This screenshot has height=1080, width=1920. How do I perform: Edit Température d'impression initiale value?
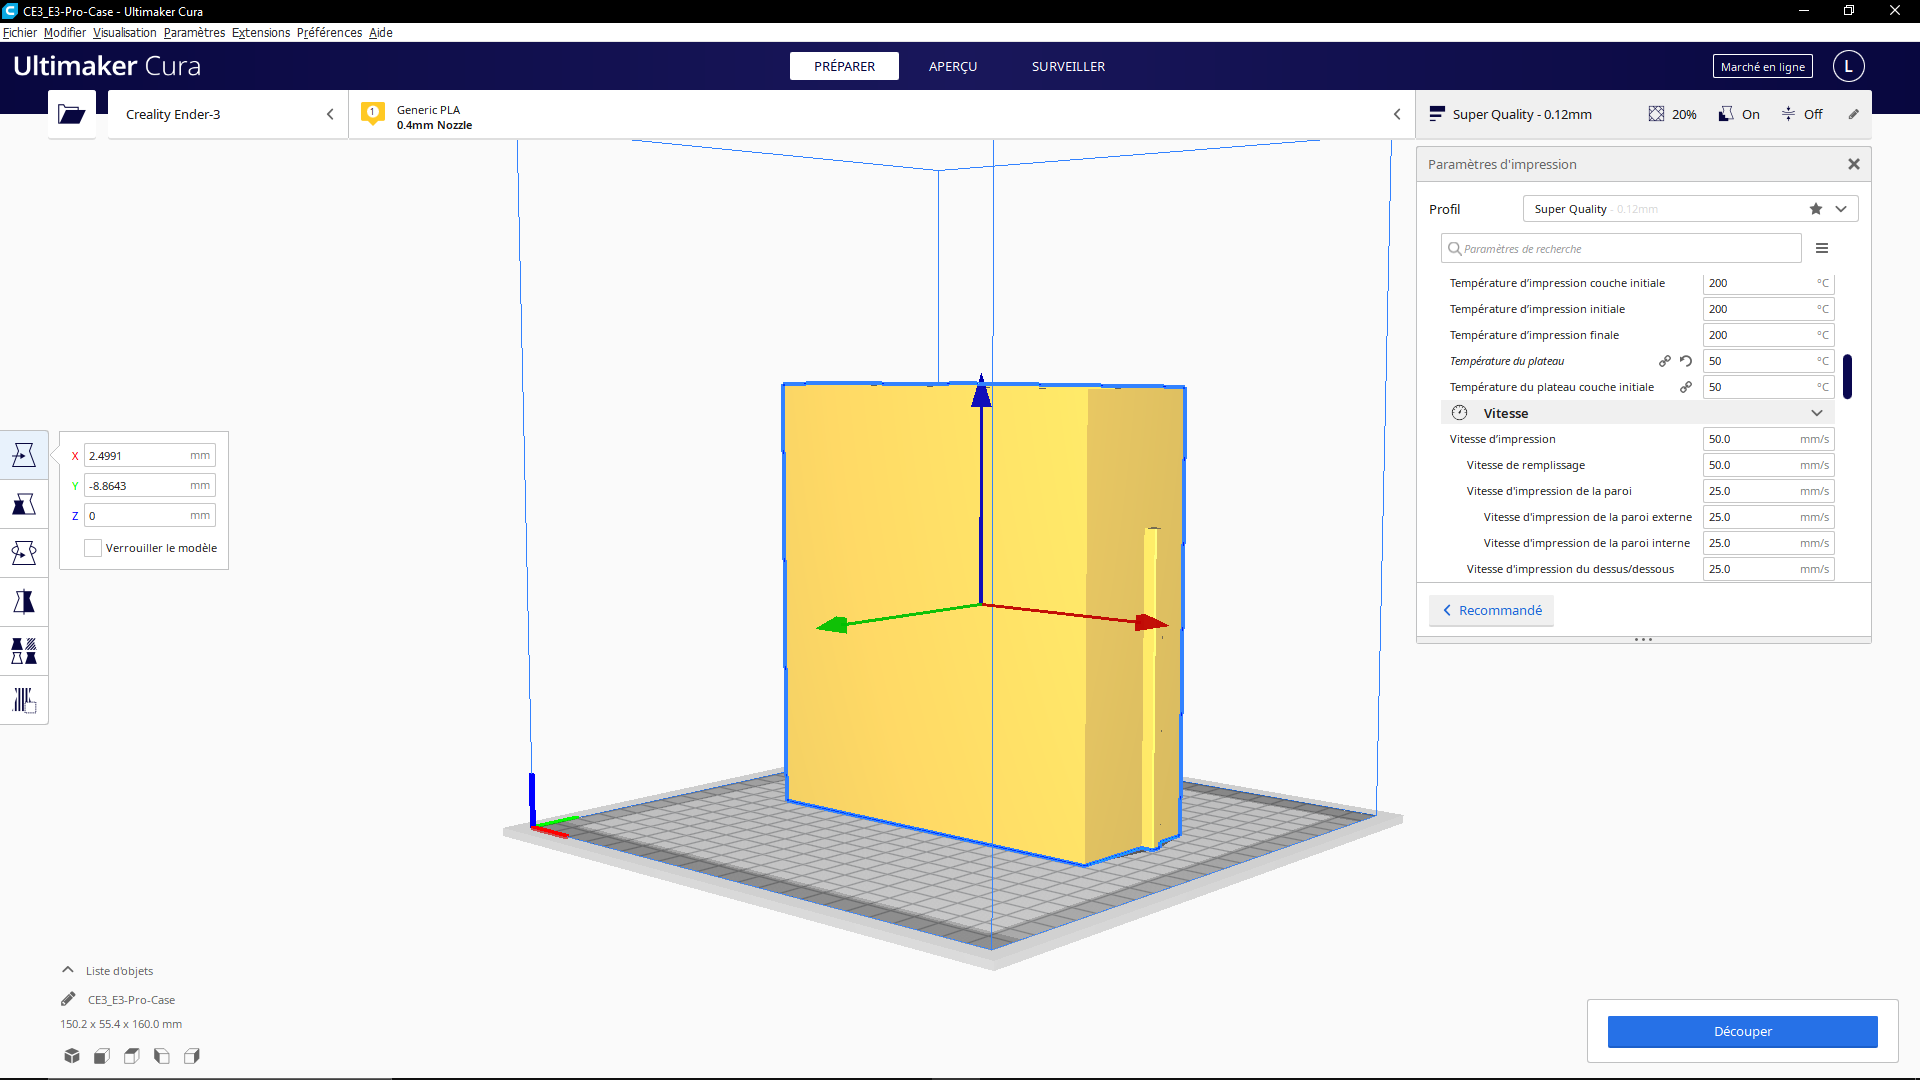1768,309
